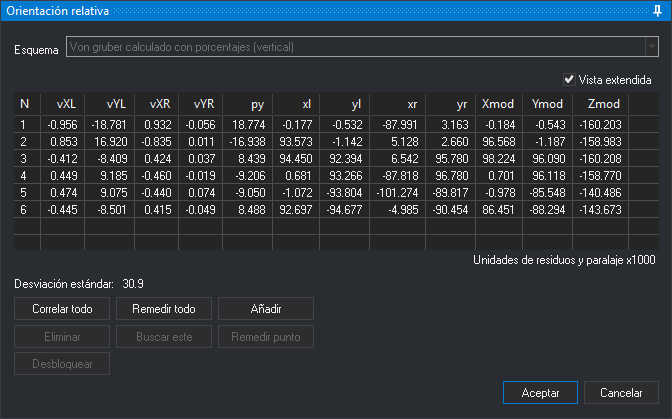Image resolution: width=672 pixels, height=419 pixels.
Task: Select the yr column header
Action: point(450,104)
